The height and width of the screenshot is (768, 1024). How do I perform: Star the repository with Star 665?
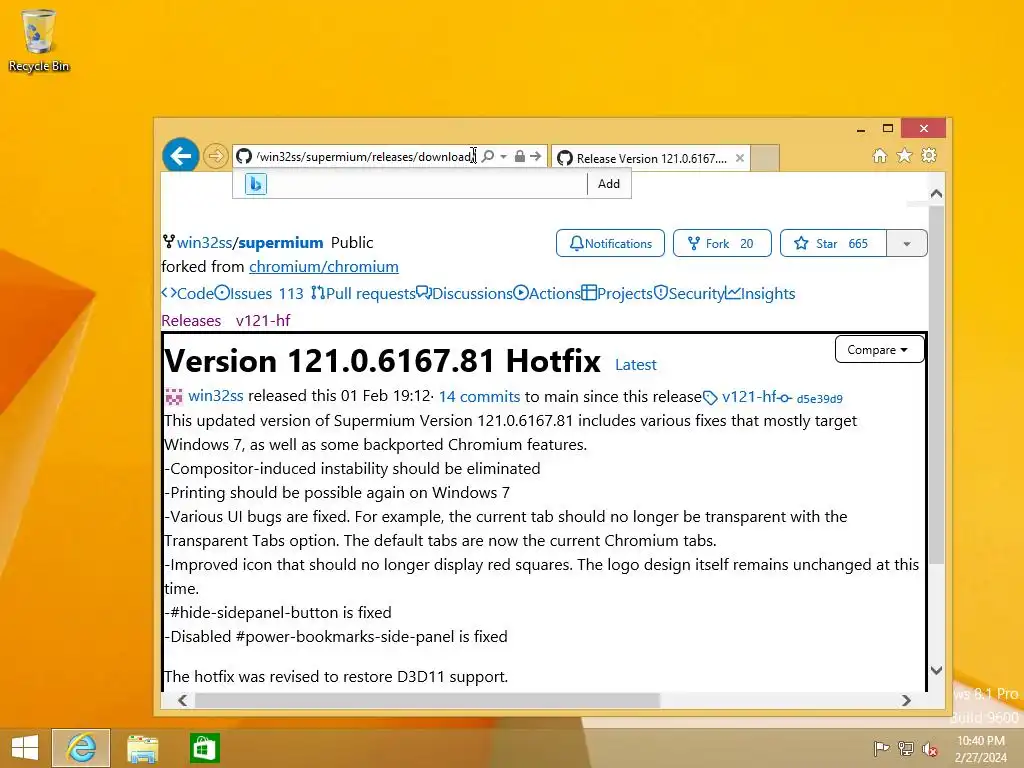(x=833, y=244)
